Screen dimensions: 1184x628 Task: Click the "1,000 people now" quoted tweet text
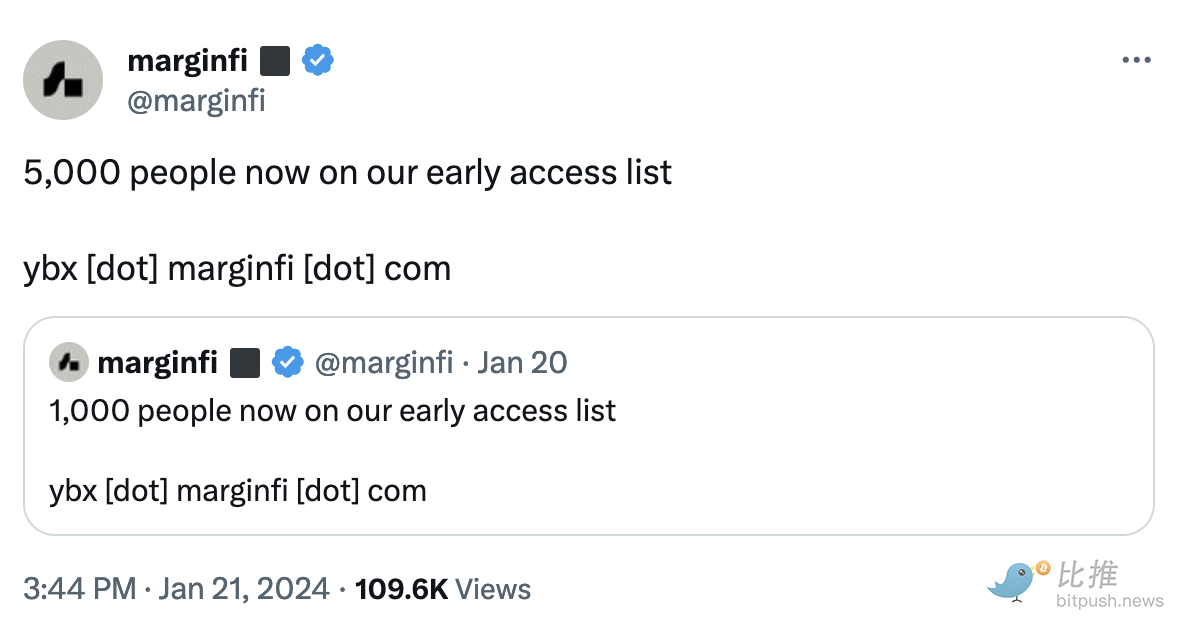332,411
